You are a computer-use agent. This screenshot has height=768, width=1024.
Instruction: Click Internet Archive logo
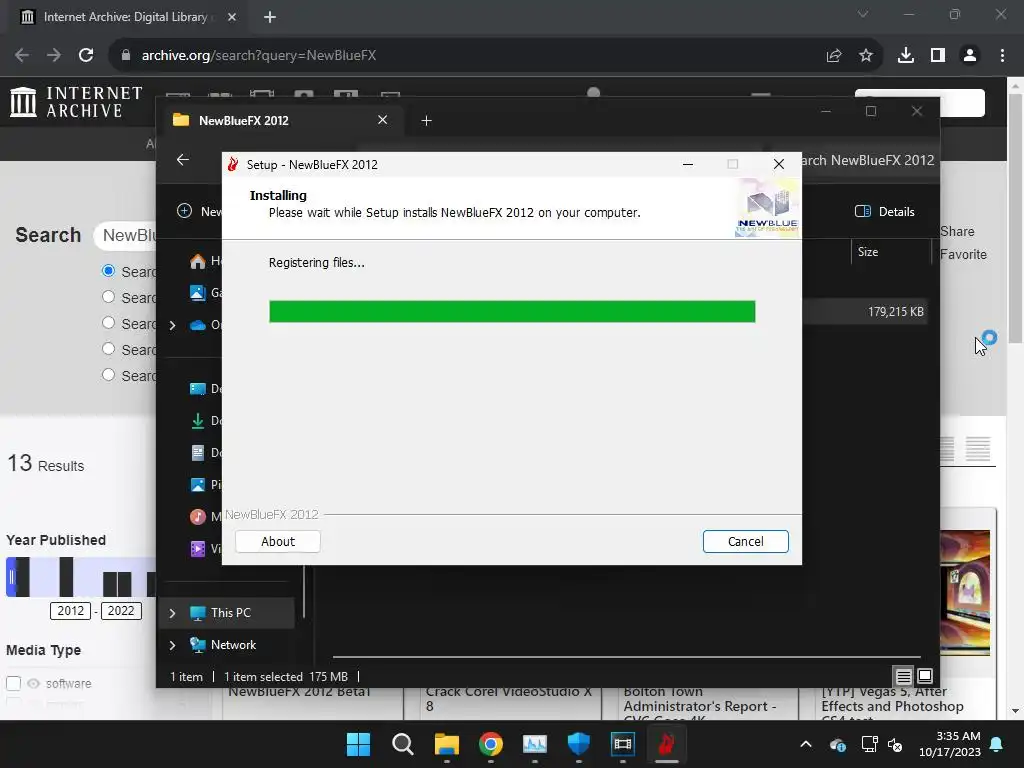76,102
